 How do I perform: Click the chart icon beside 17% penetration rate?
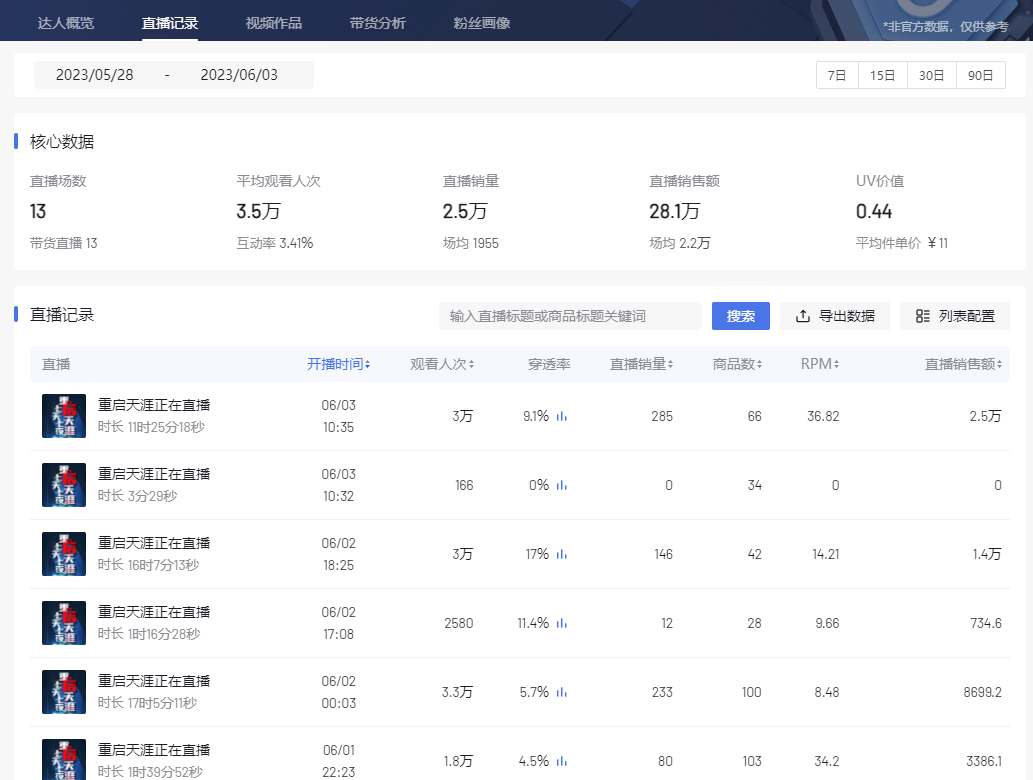click(562, 555)
